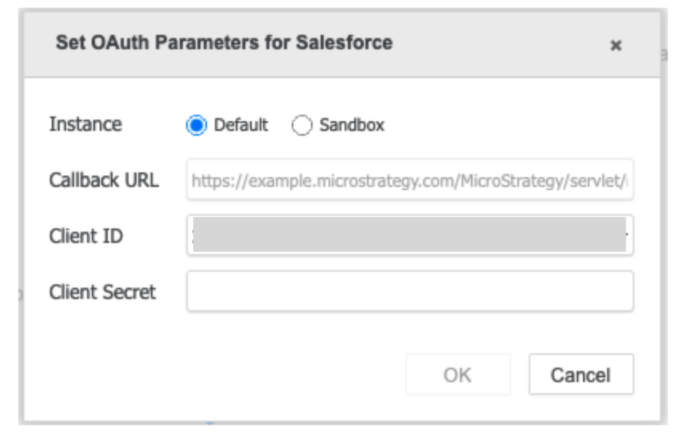Click the Client Secret input field
This screenshot has width=684, height=436.
(410, 291)
